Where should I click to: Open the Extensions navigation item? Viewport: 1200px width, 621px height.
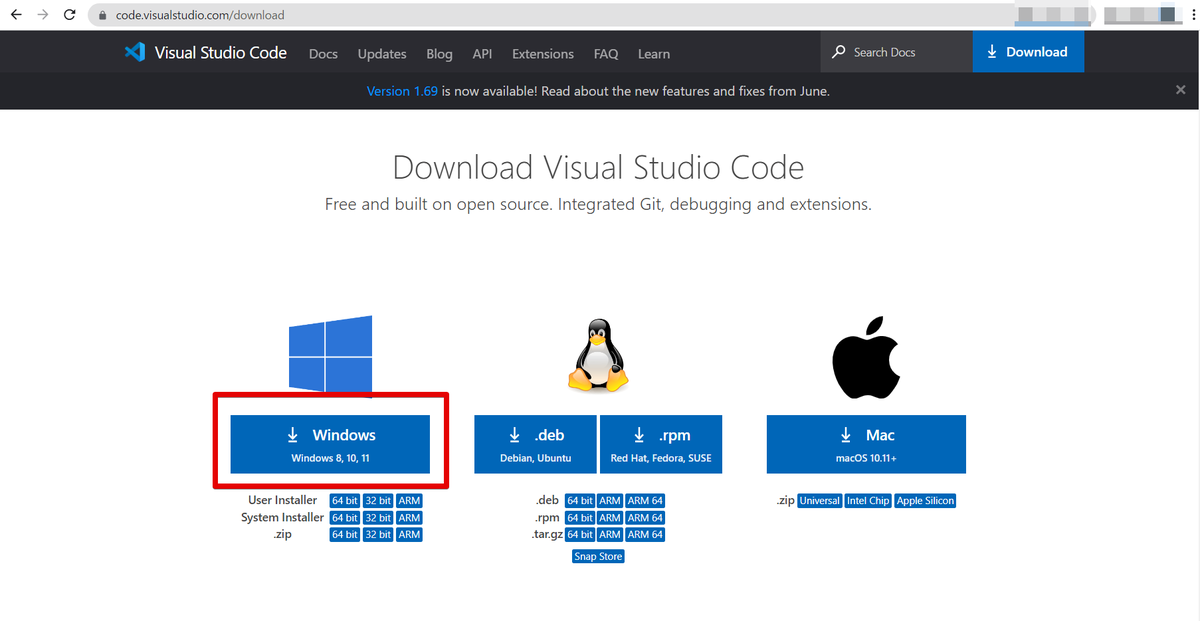543,54
